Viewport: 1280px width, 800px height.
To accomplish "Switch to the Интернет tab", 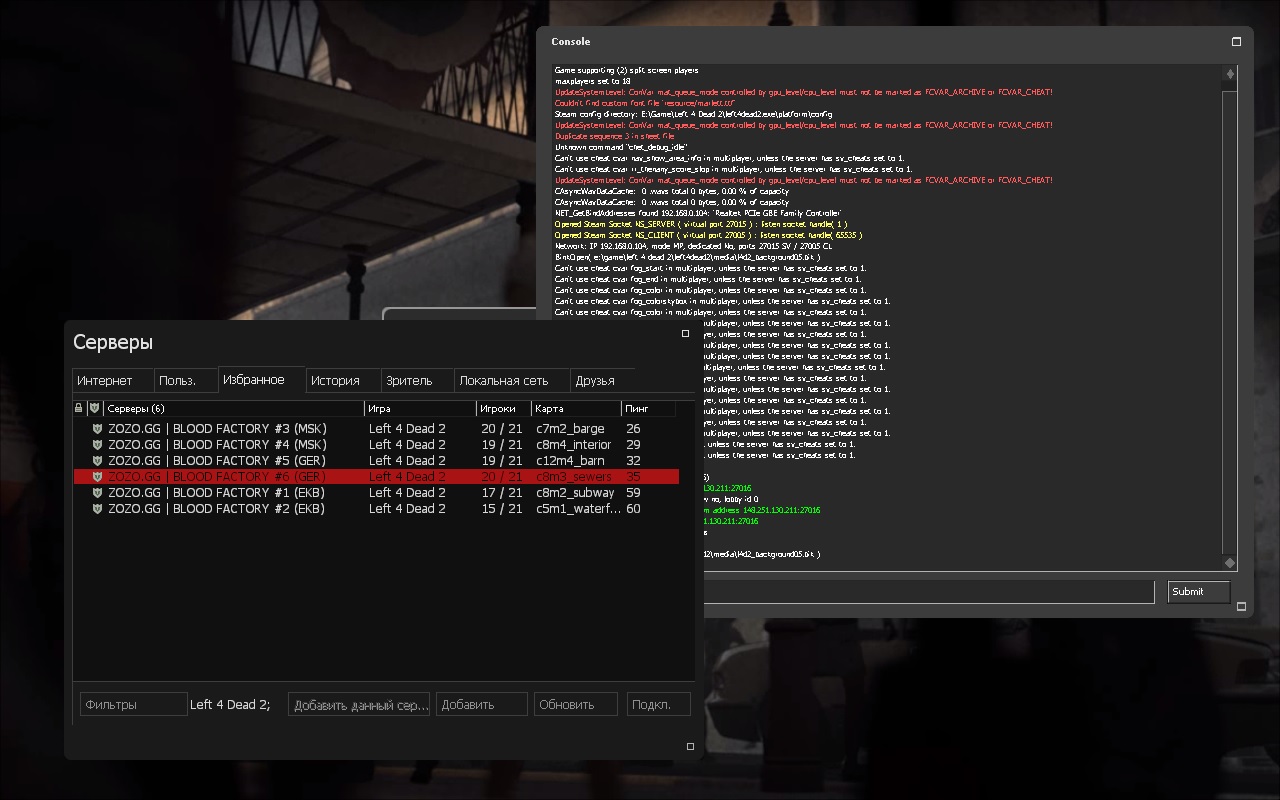I will [105, 381].
